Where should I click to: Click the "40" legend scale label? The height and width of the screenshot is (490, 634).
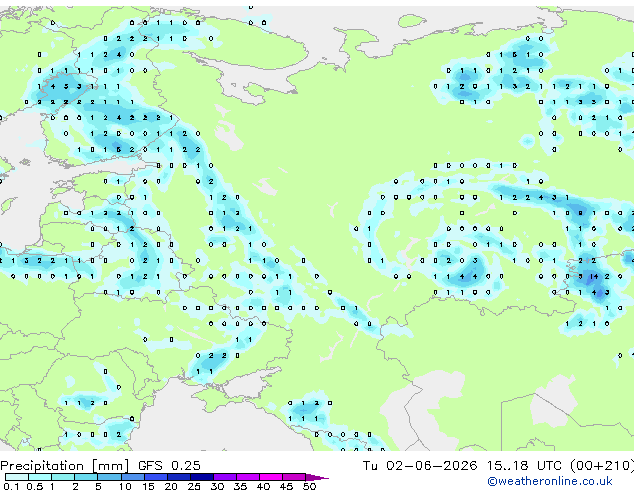tap(263, 486)
